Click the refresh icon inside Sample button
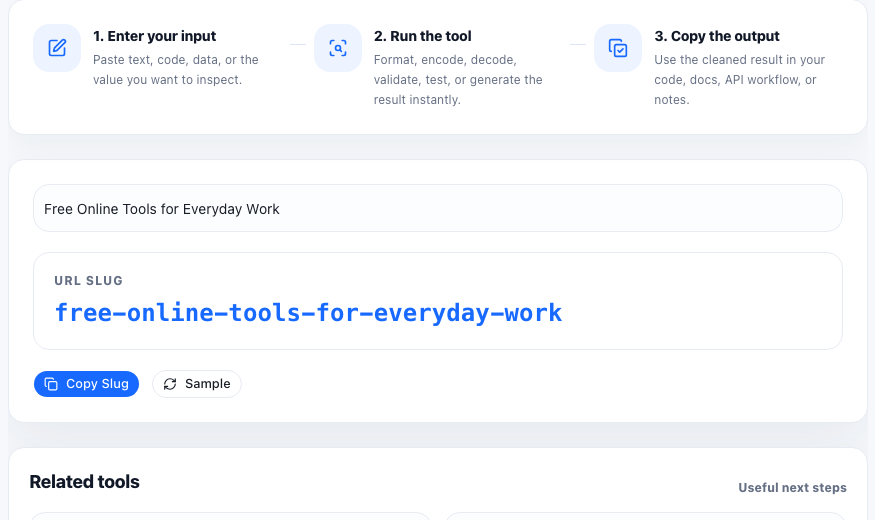 (170, 384)
